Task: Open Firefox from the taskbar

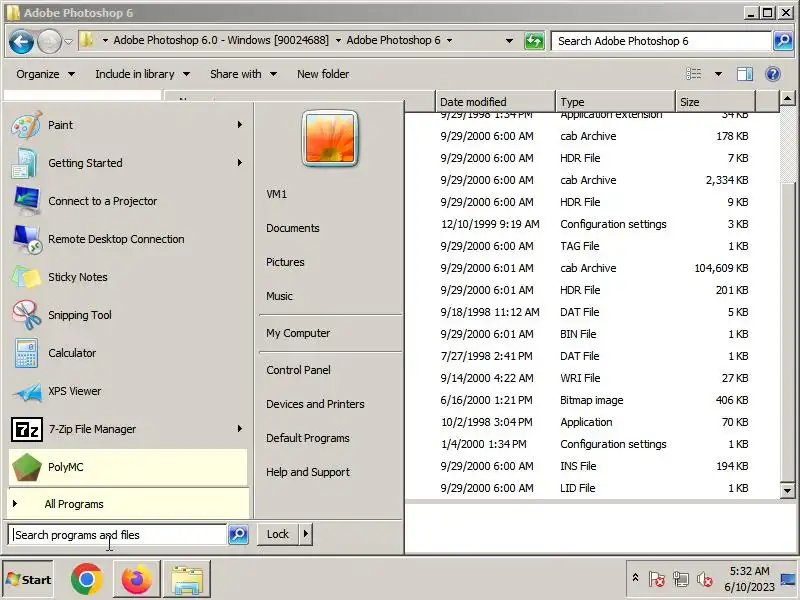Action: coord(136,579)
